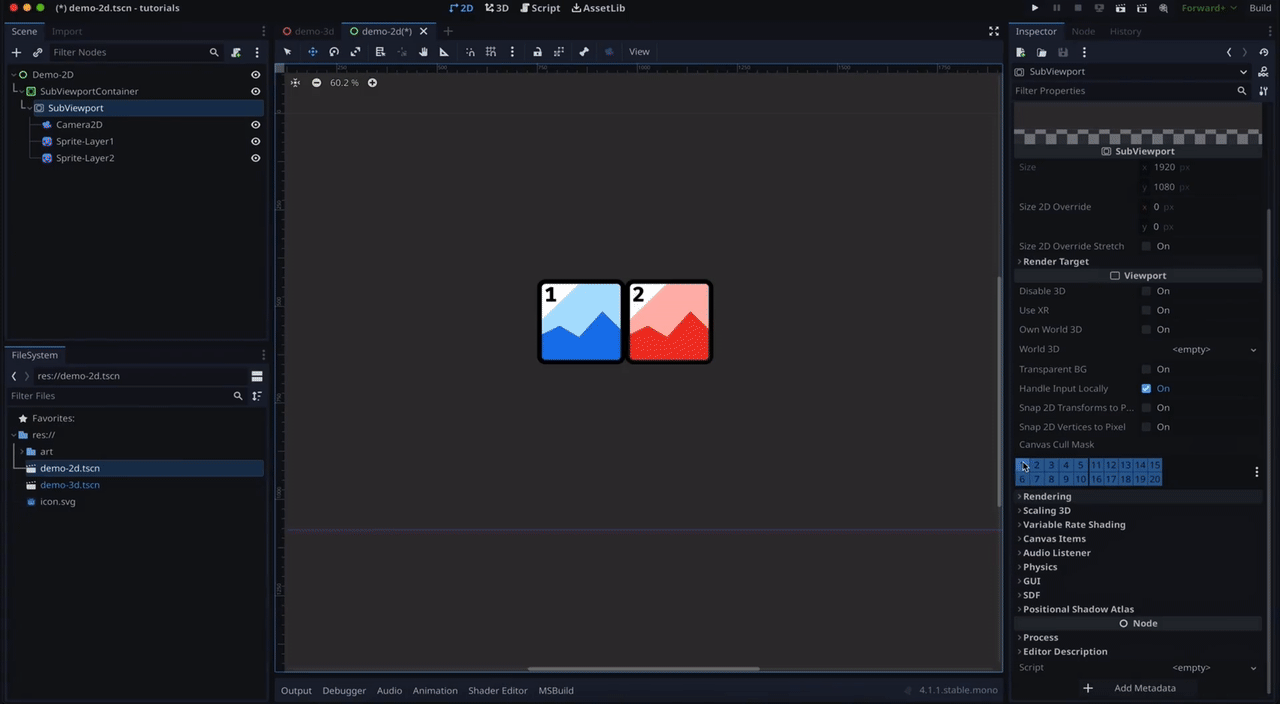Add a new scene tab with plus
This screenshot has height=704, width=1280.
point(448,31)
